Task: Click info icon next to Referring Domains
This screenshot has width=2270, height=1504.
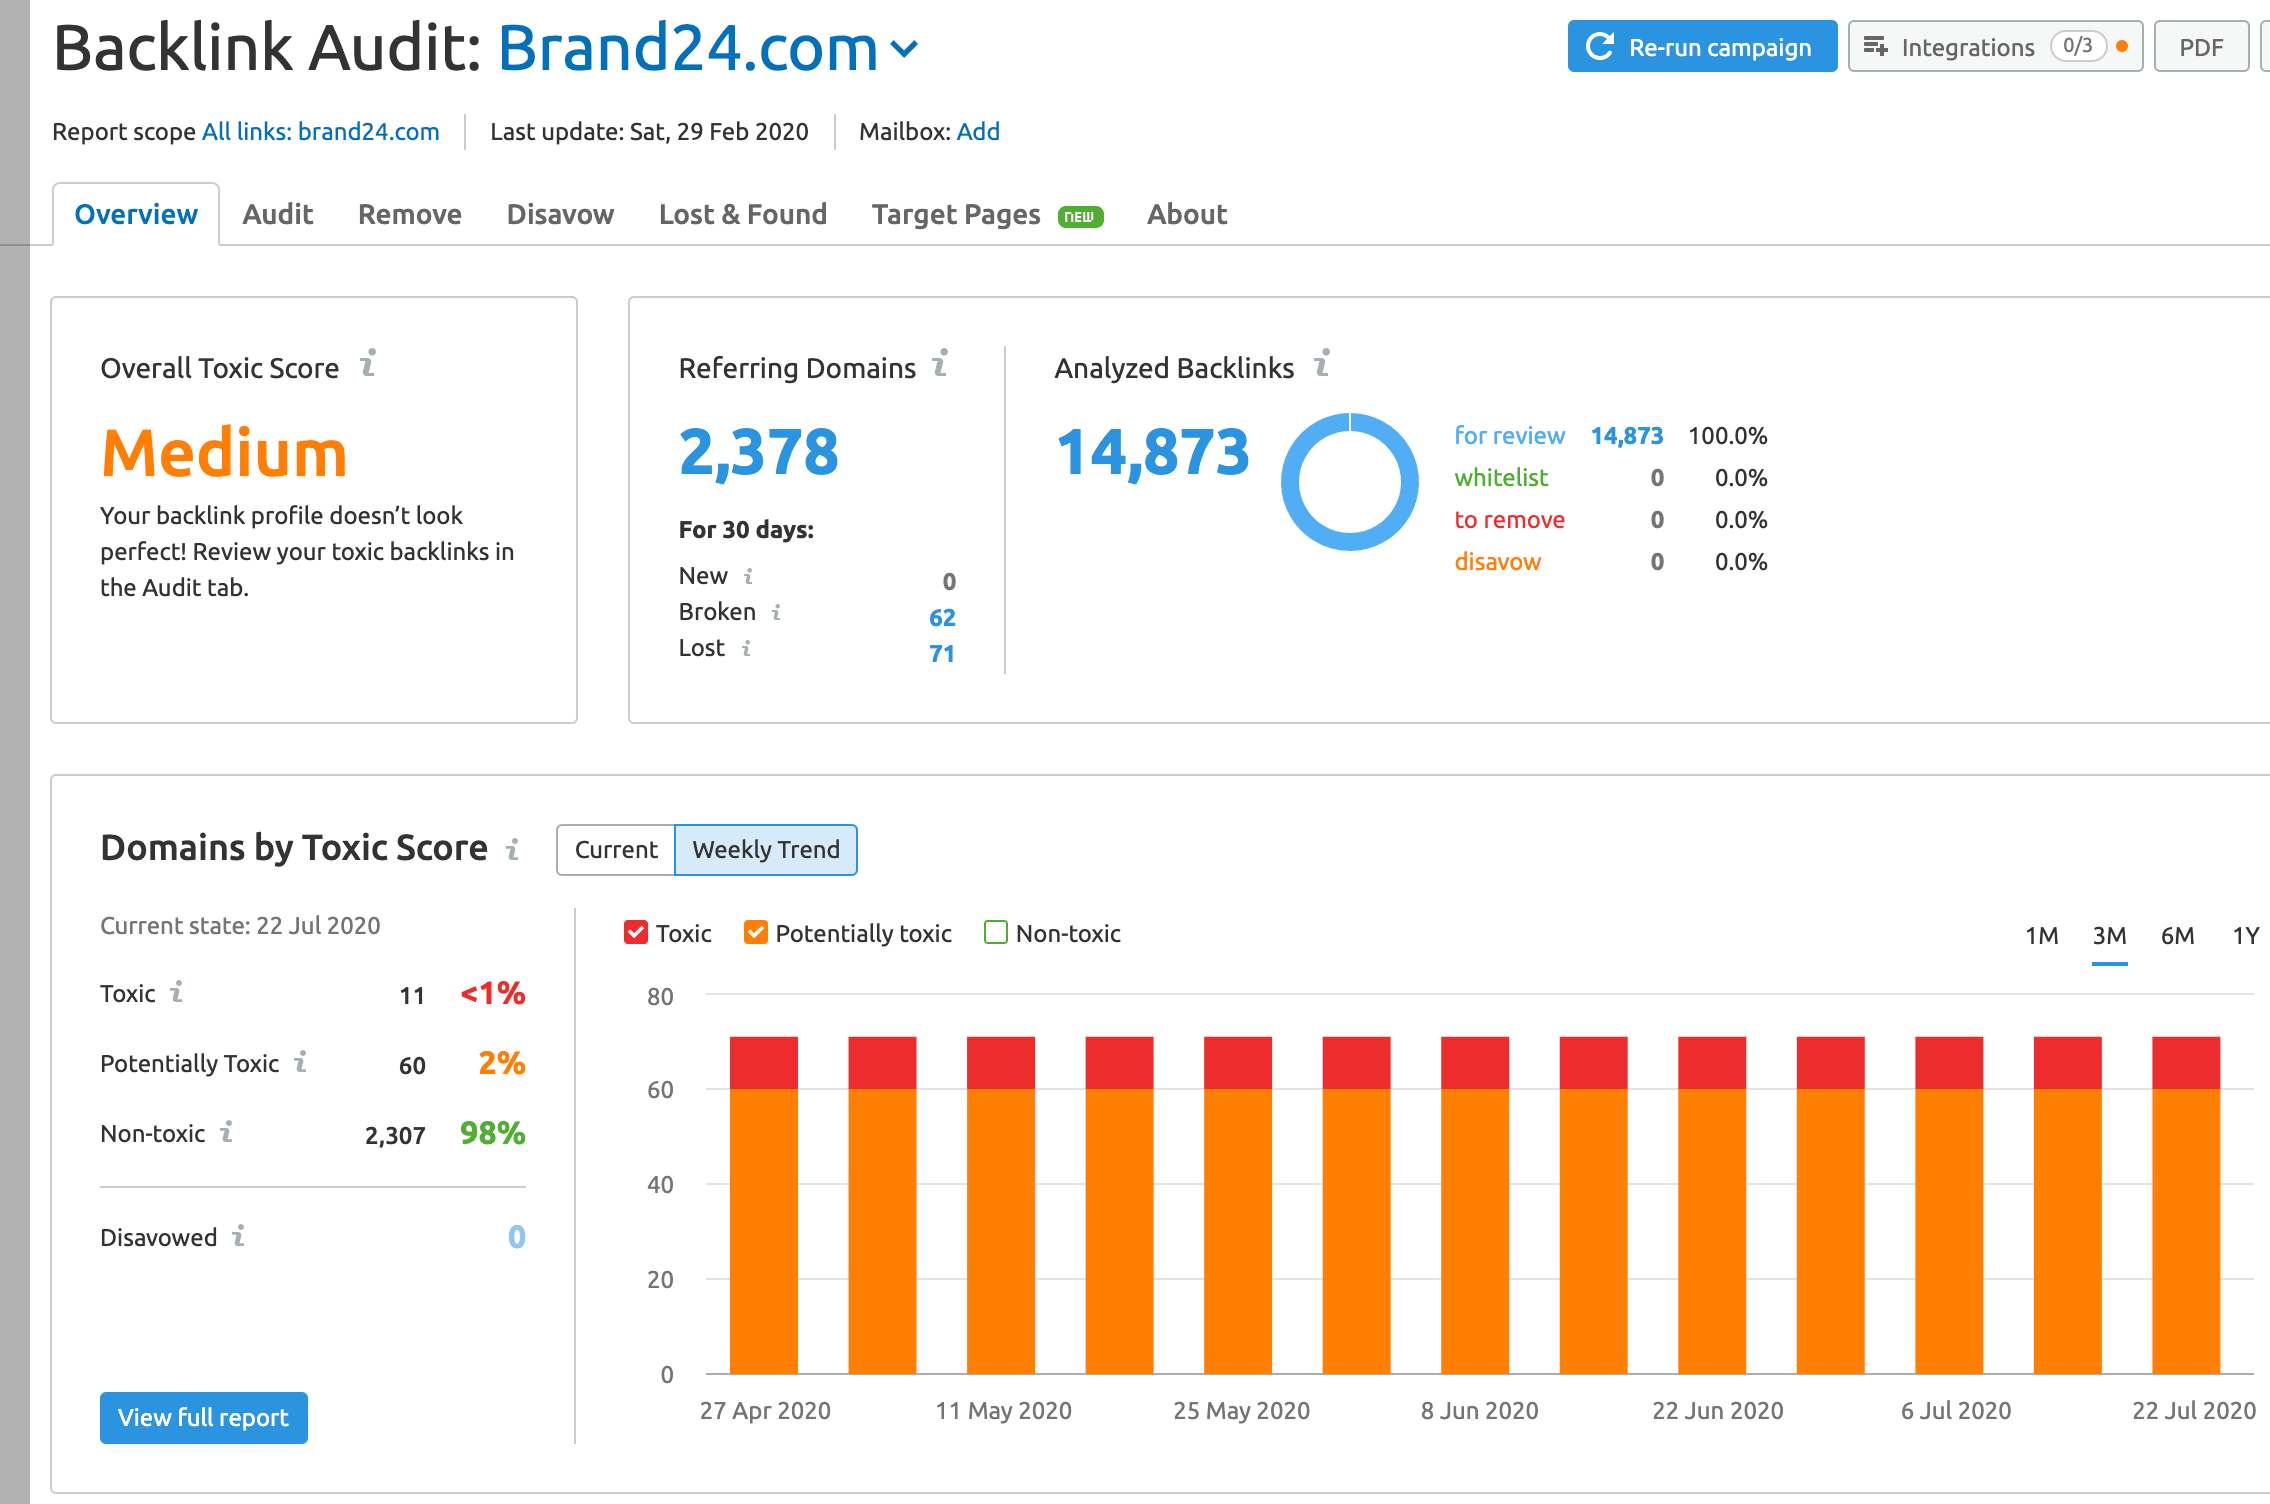Action: [940, 363]
